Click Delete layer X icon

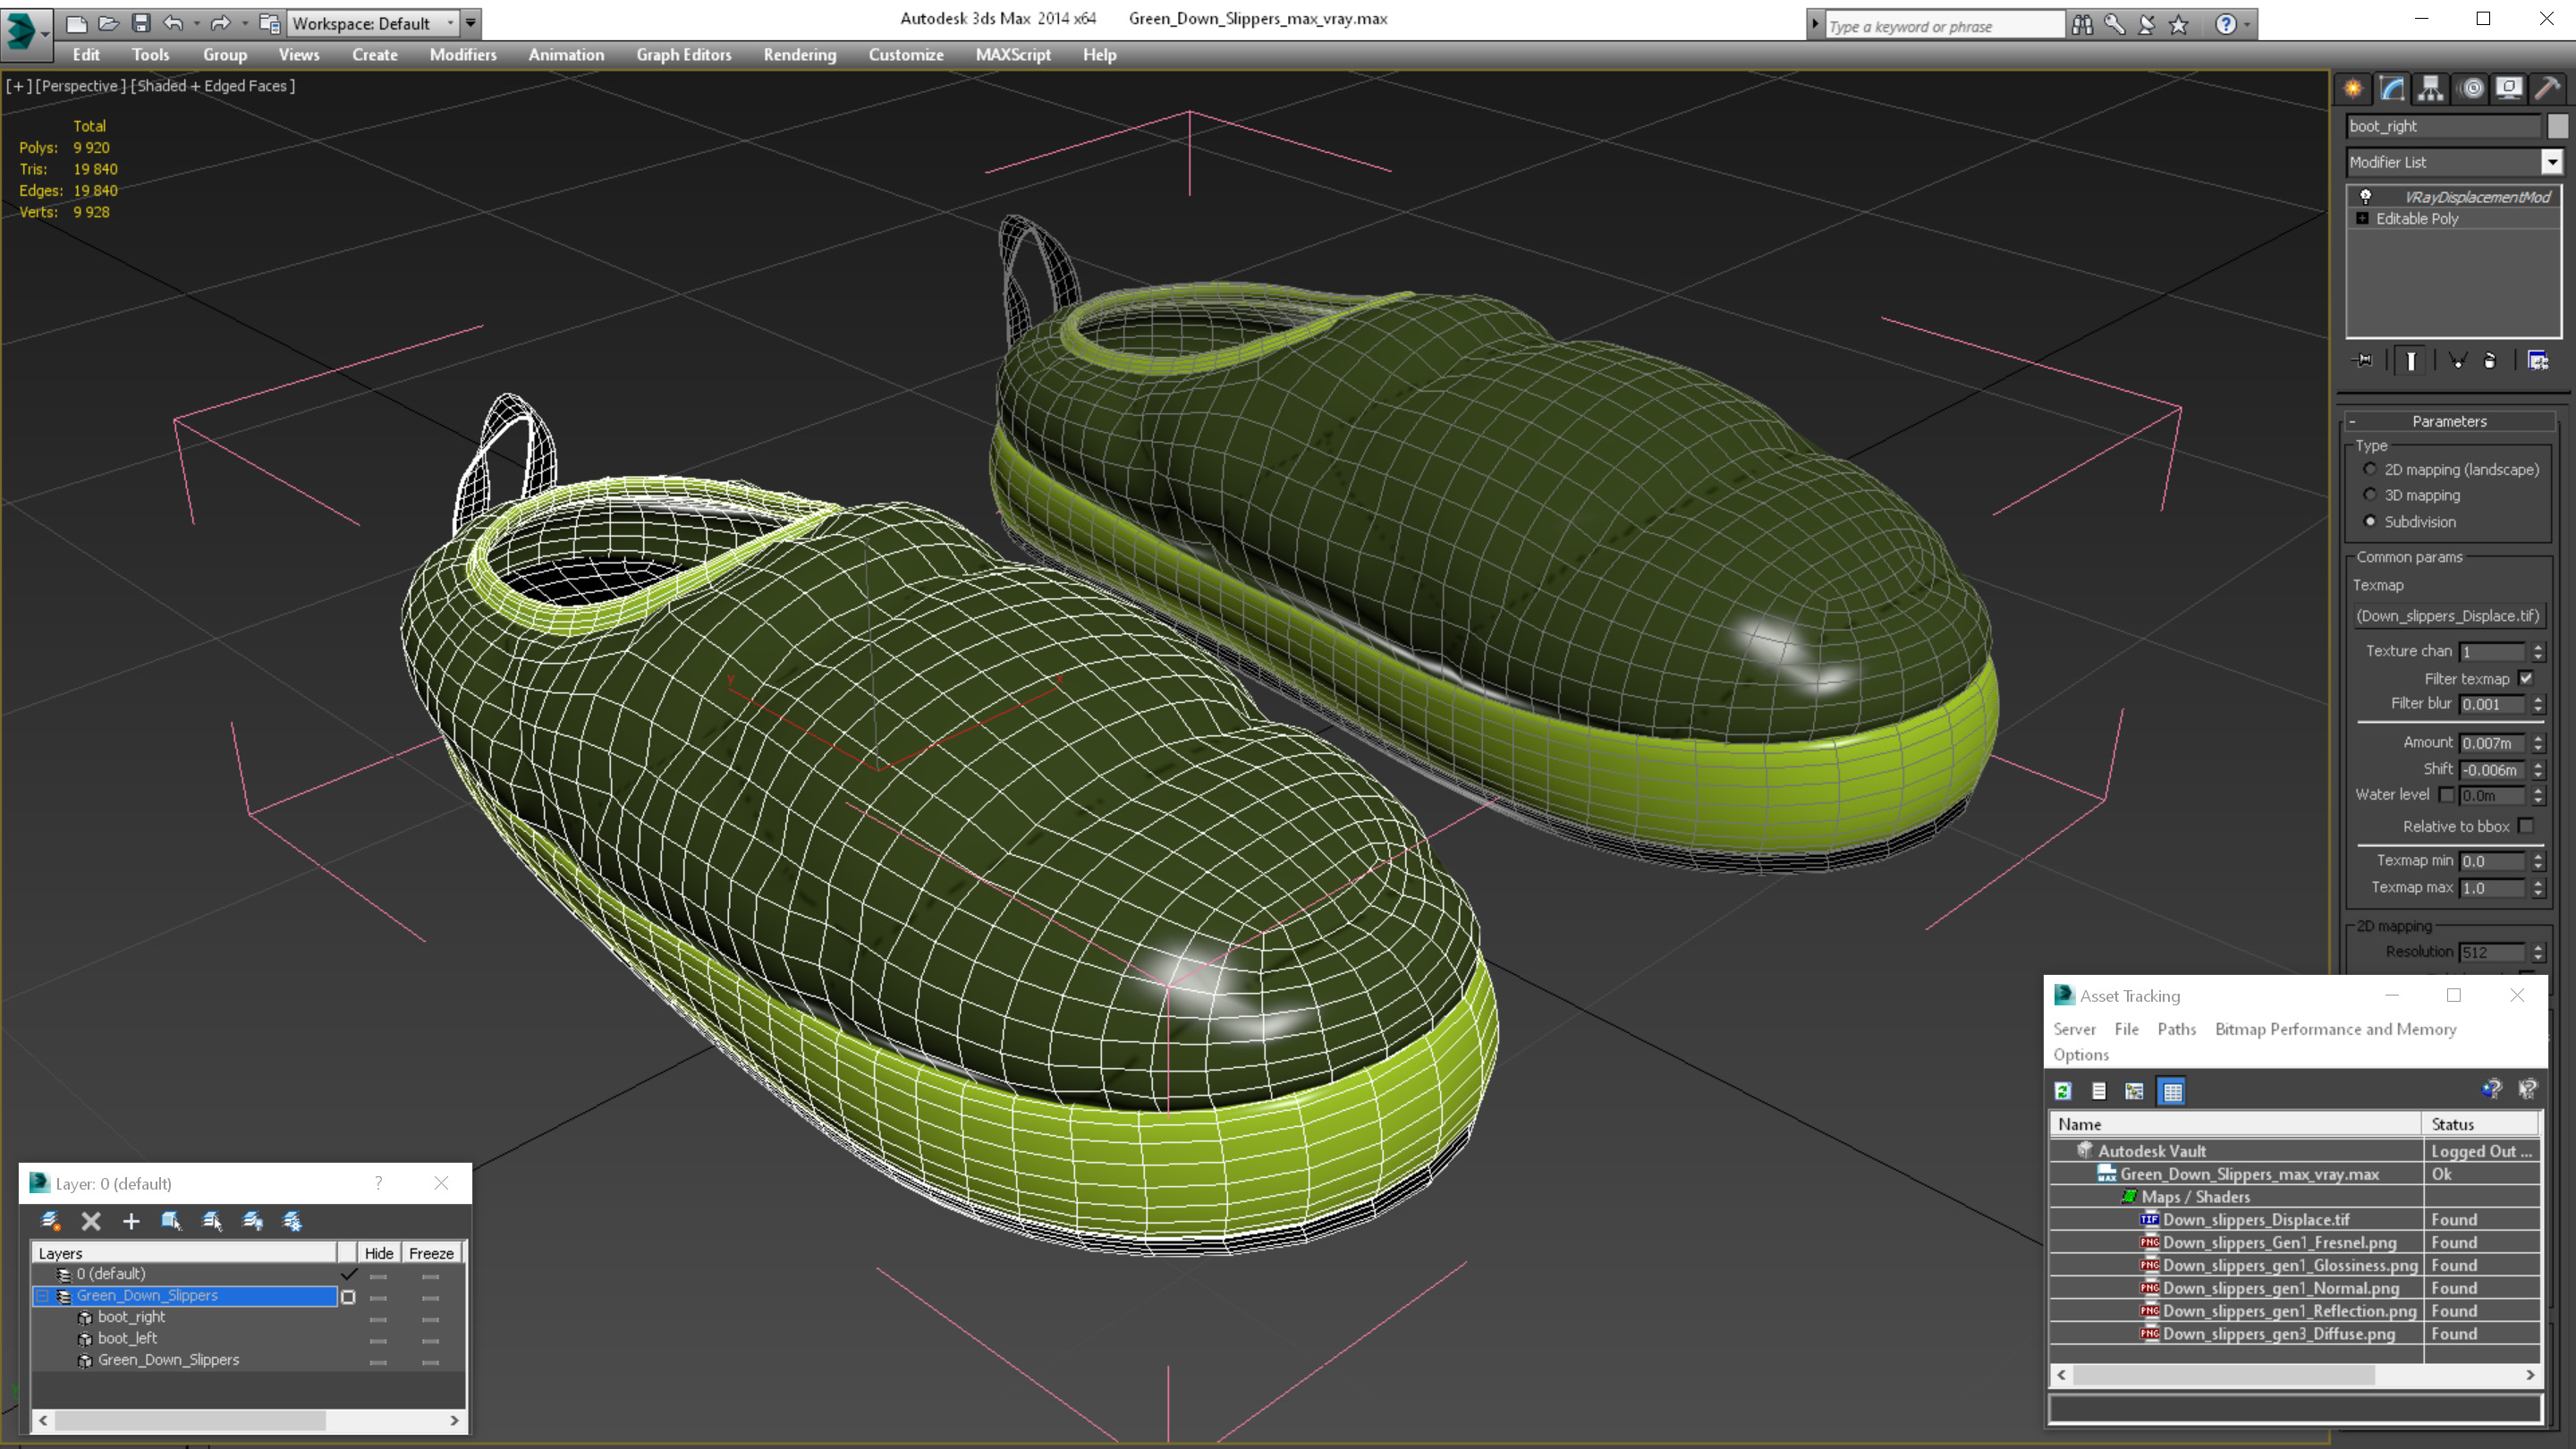click(91, 1221)
